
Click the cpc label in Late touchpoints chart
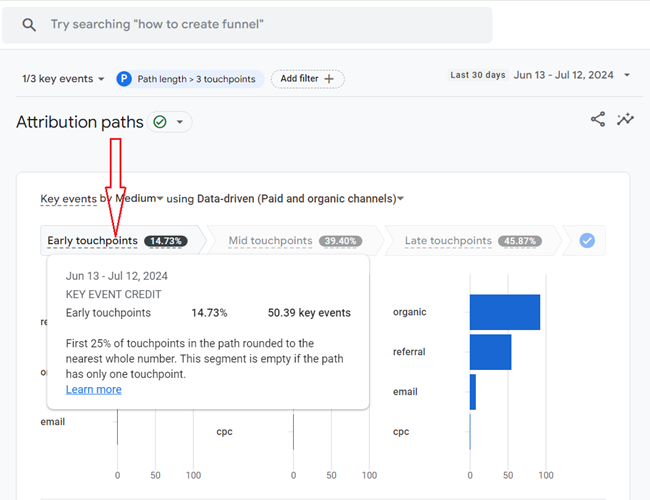[x=401, y=432]
